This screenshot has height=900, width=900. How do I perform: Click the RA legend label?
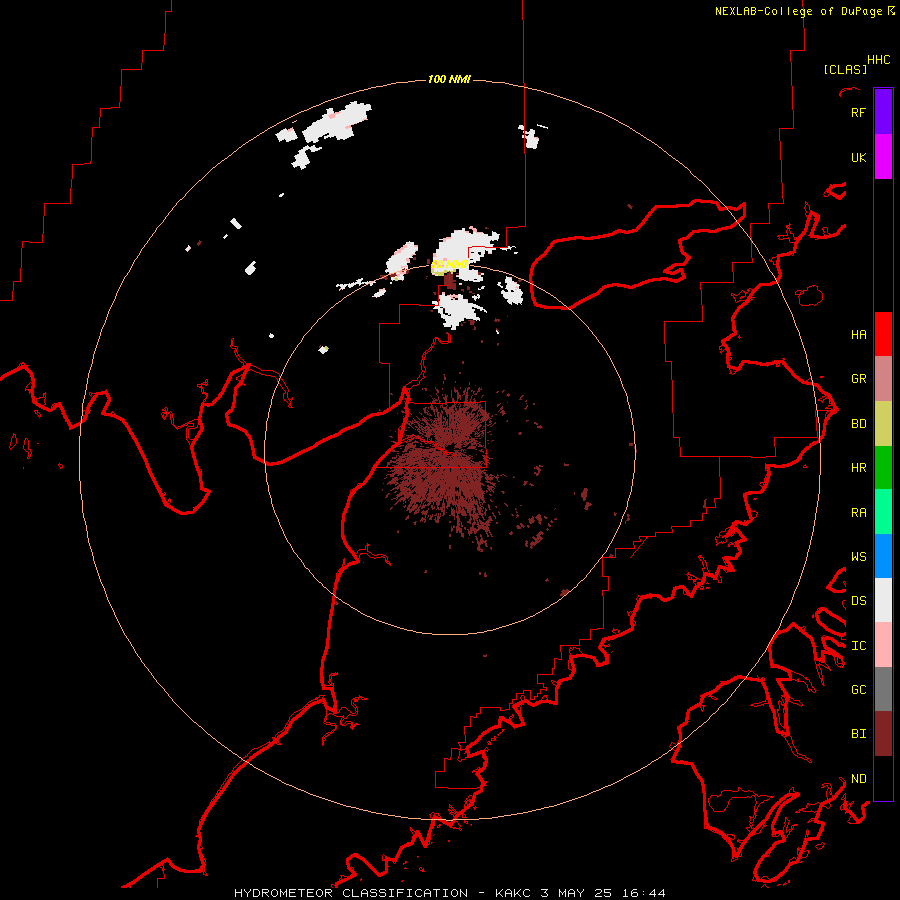[858, 512]
